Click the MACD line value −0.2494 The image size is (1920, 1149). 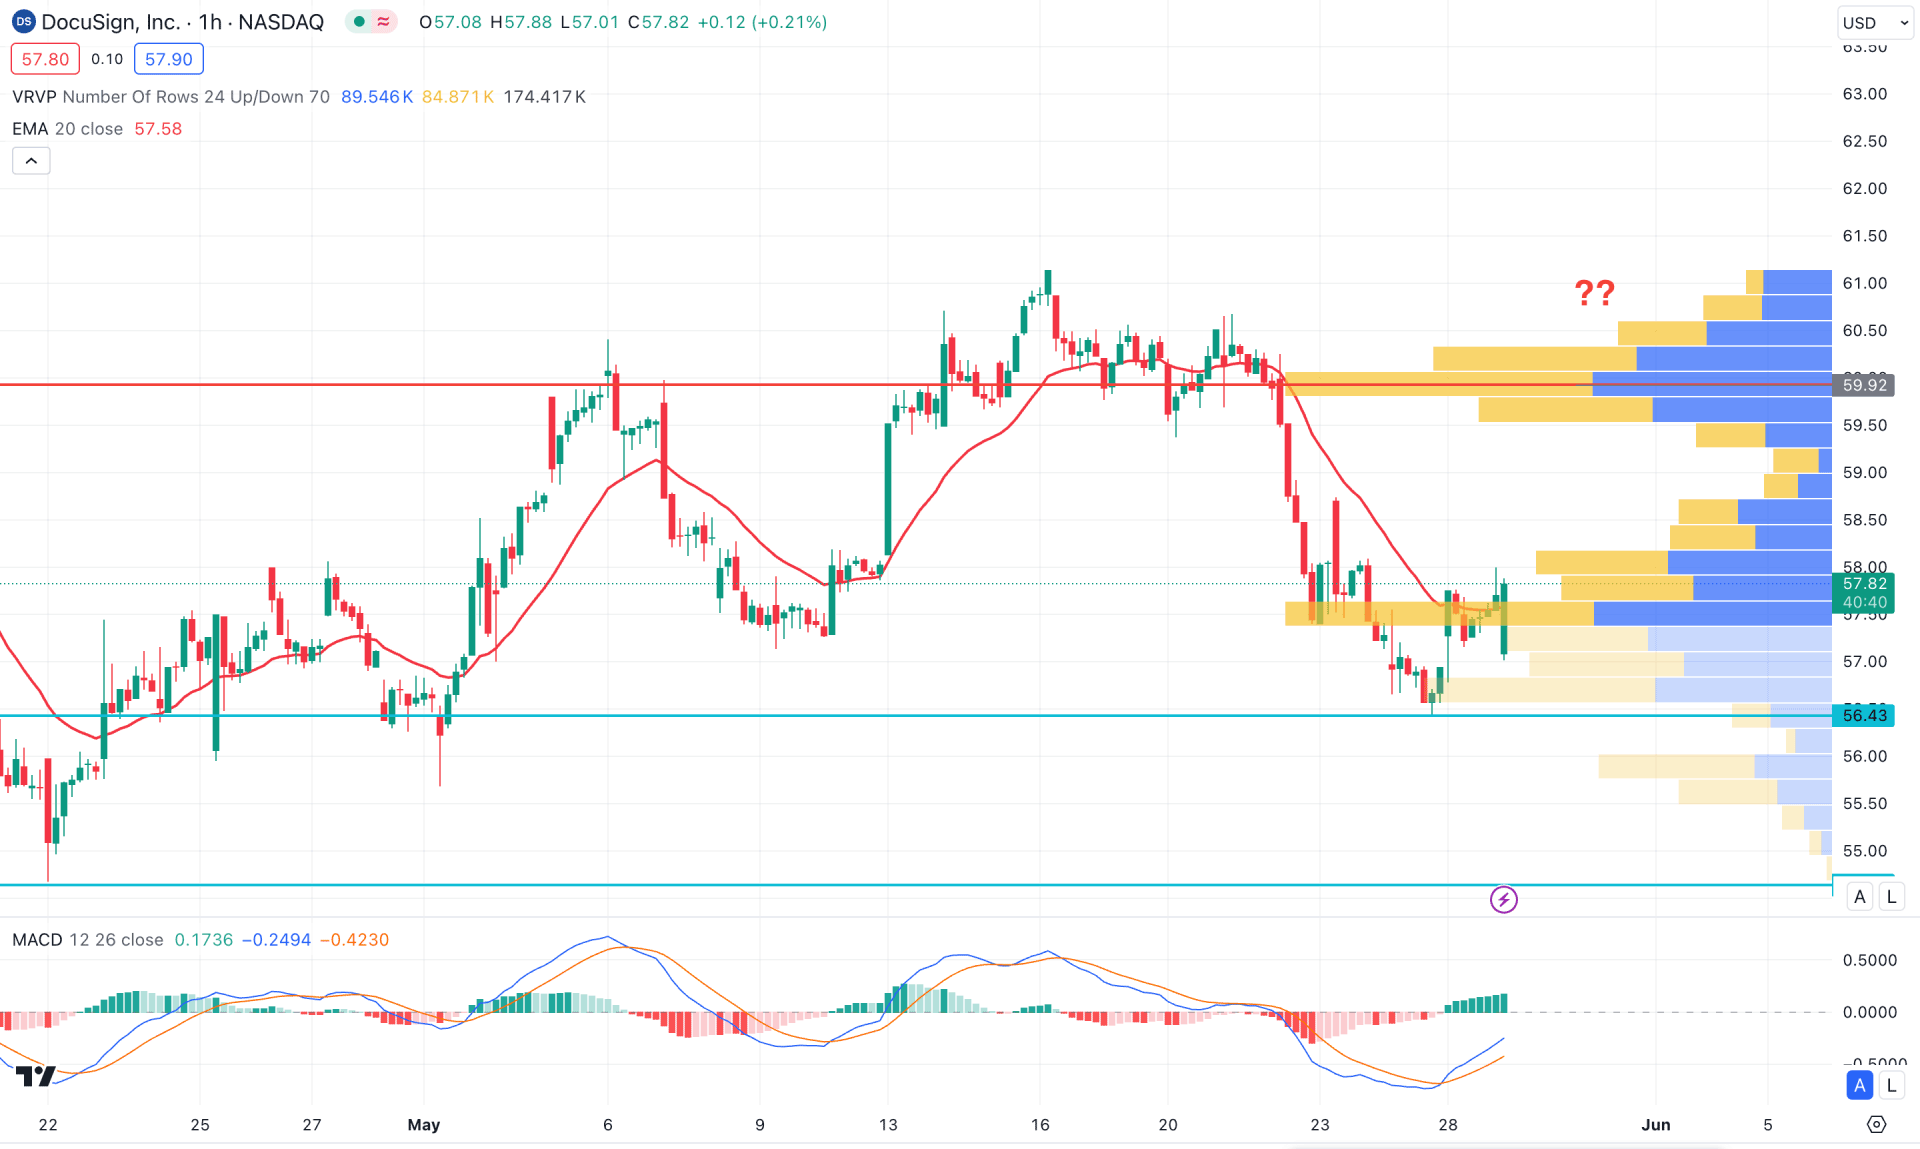tap(277, 940)
